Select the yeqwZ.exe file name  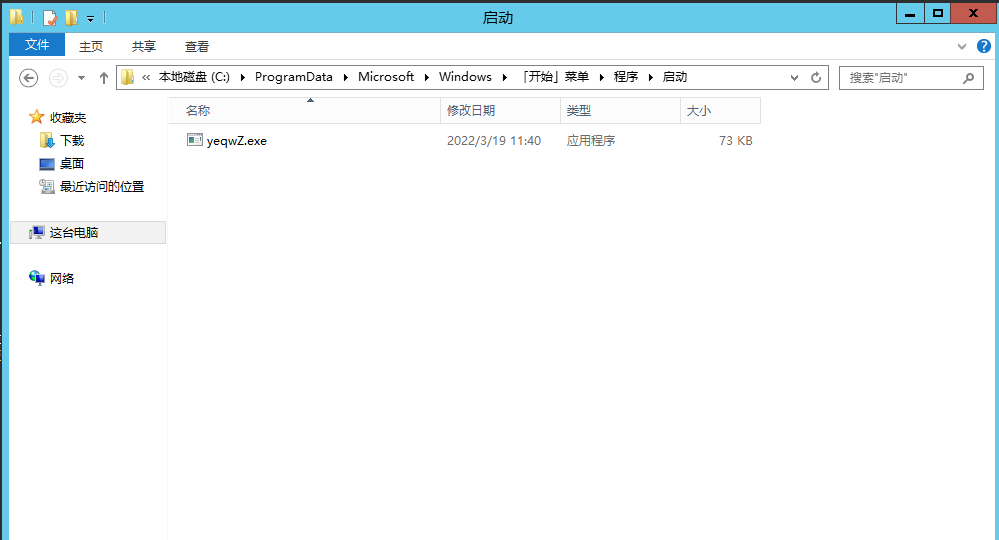(237, 141)
